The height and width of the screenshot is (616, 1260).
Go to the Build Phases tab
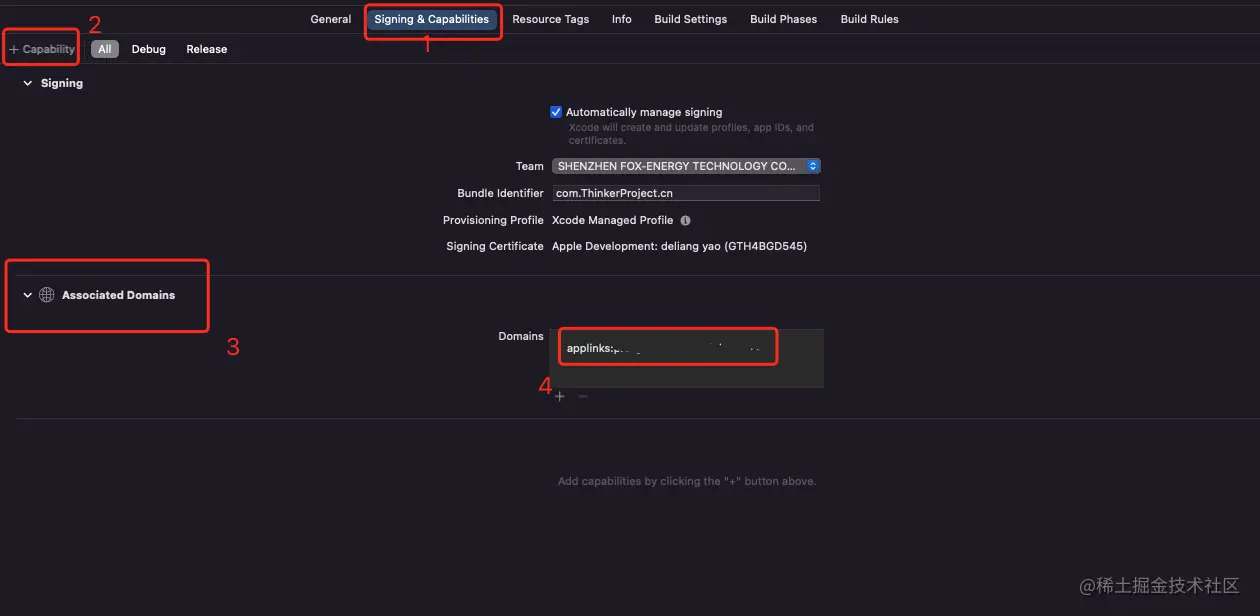[784, 19]
